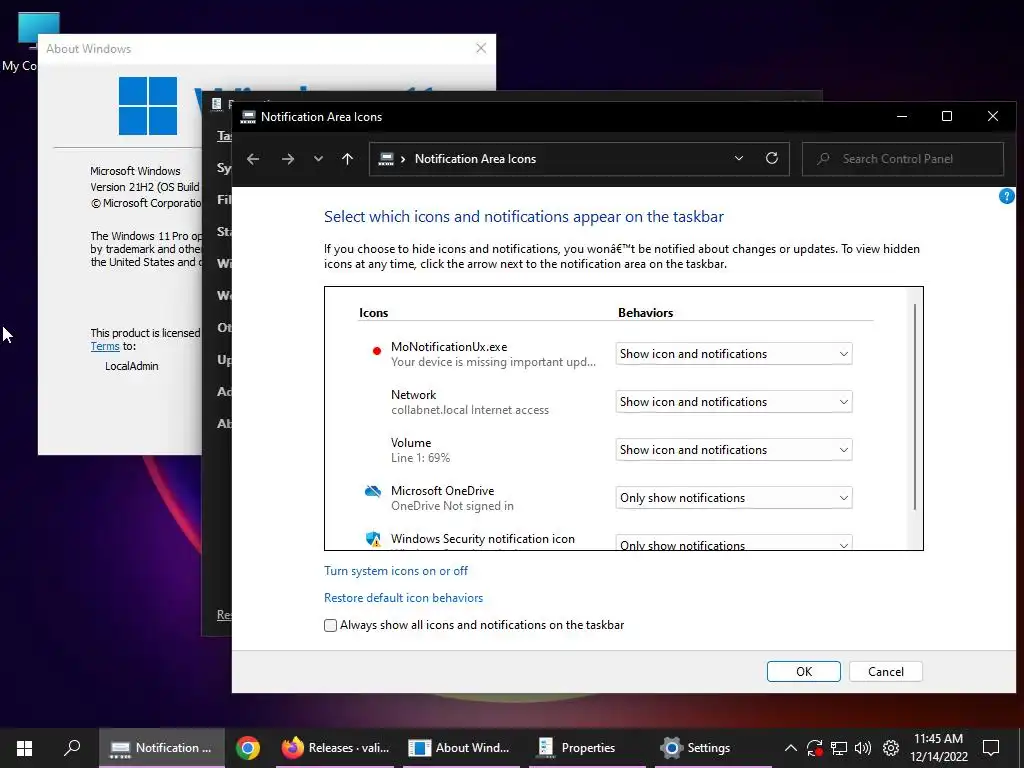The image size is (1024, 768).
Task: Click the address bar Control Panel icon
Action: 386,159
